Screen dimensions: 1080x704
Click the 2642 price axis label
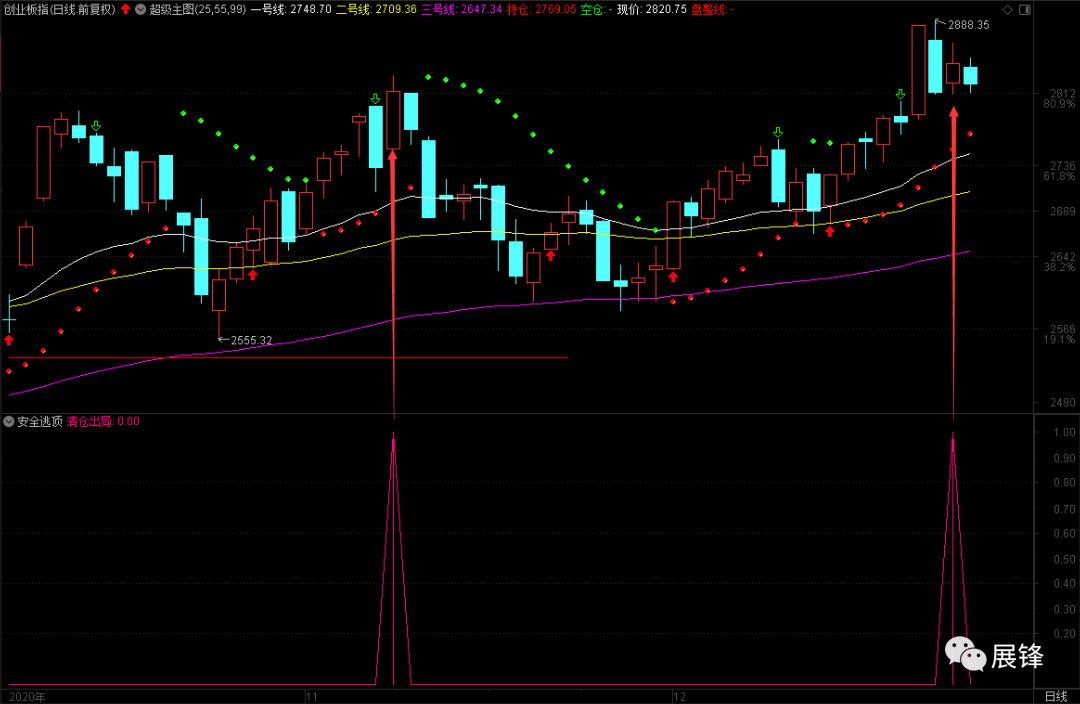(1063, 257)
